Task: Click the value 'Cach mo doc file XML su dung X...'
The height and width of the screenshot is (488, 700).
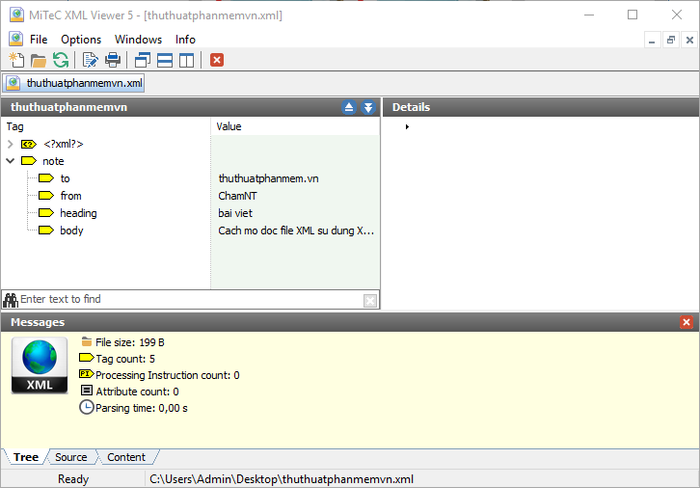Action: [x=296, y=231]
